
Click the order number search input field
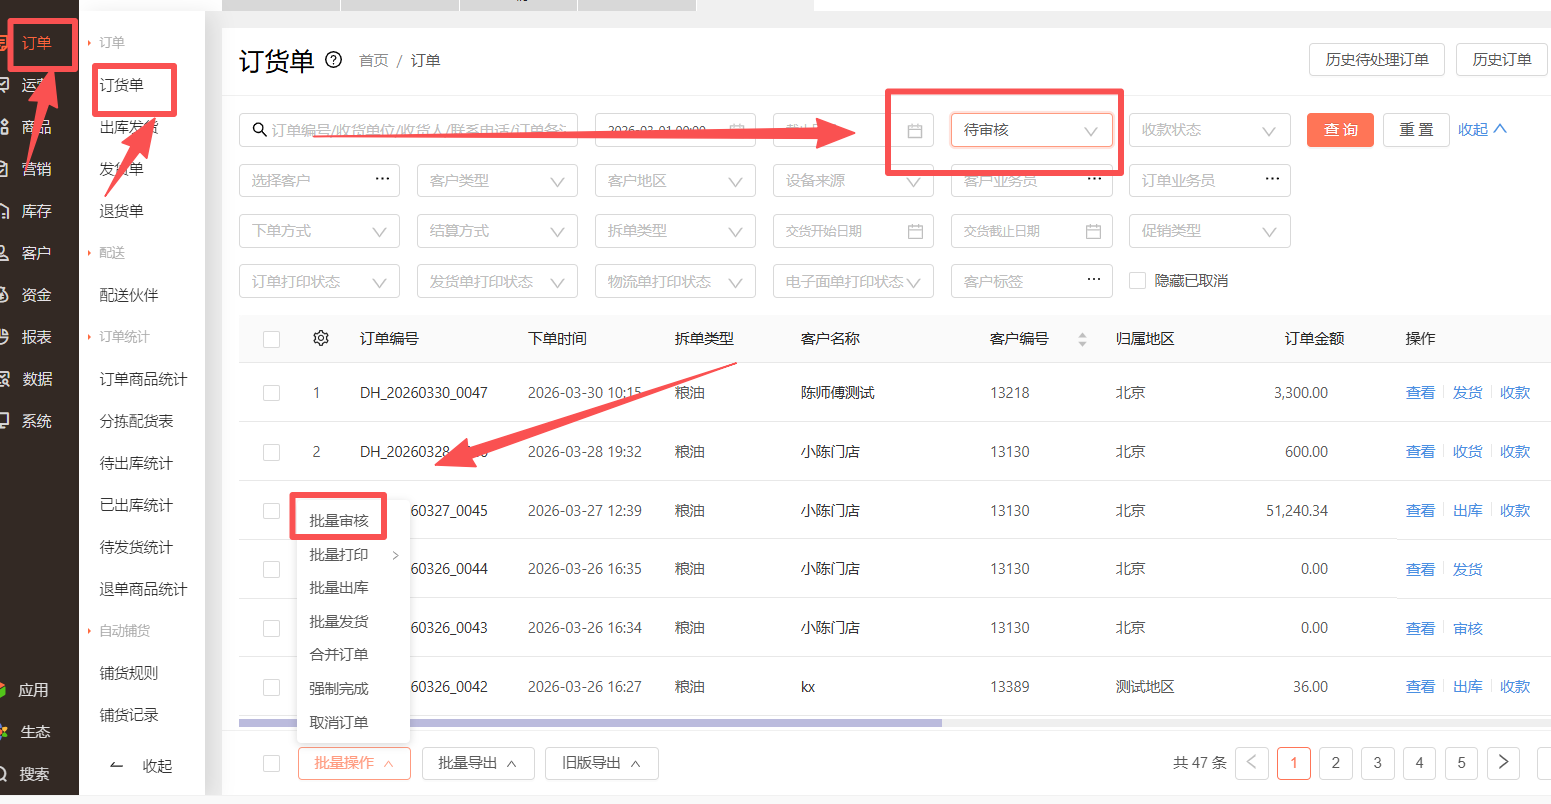coord(408,130)
